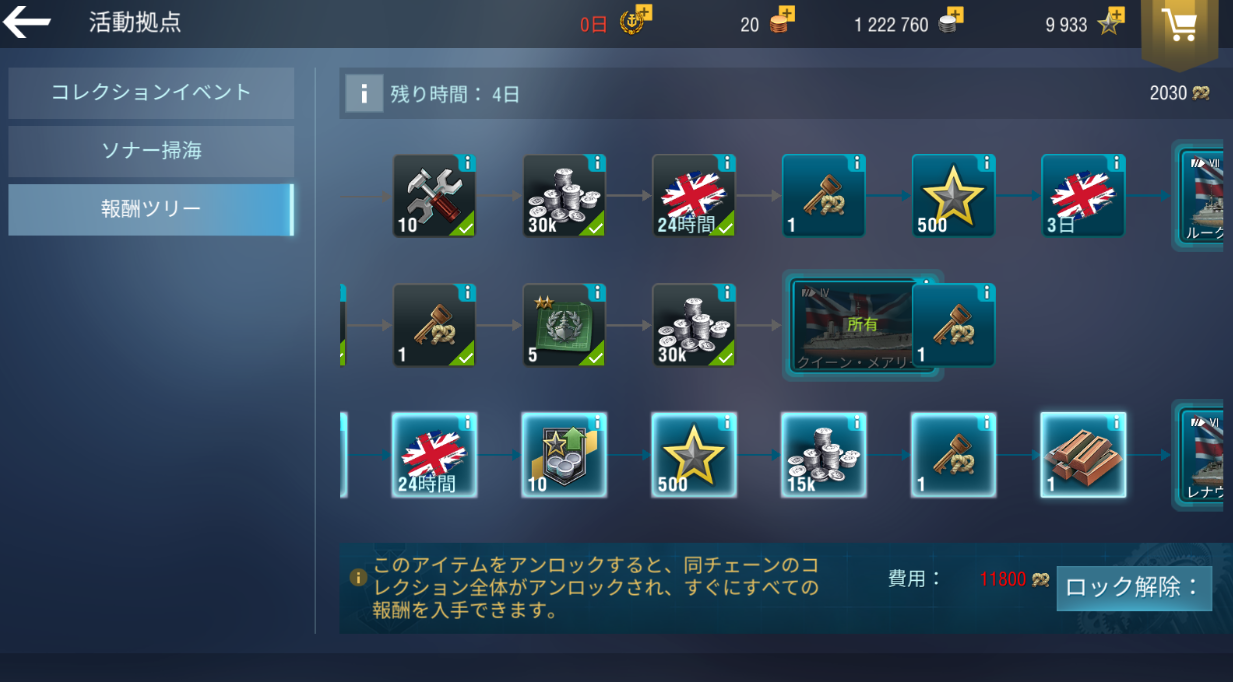The width and height of the screenshot is (1233, 682).
Task: Show info for the bottom-row 24時間 flag
Action: [466, 423]
